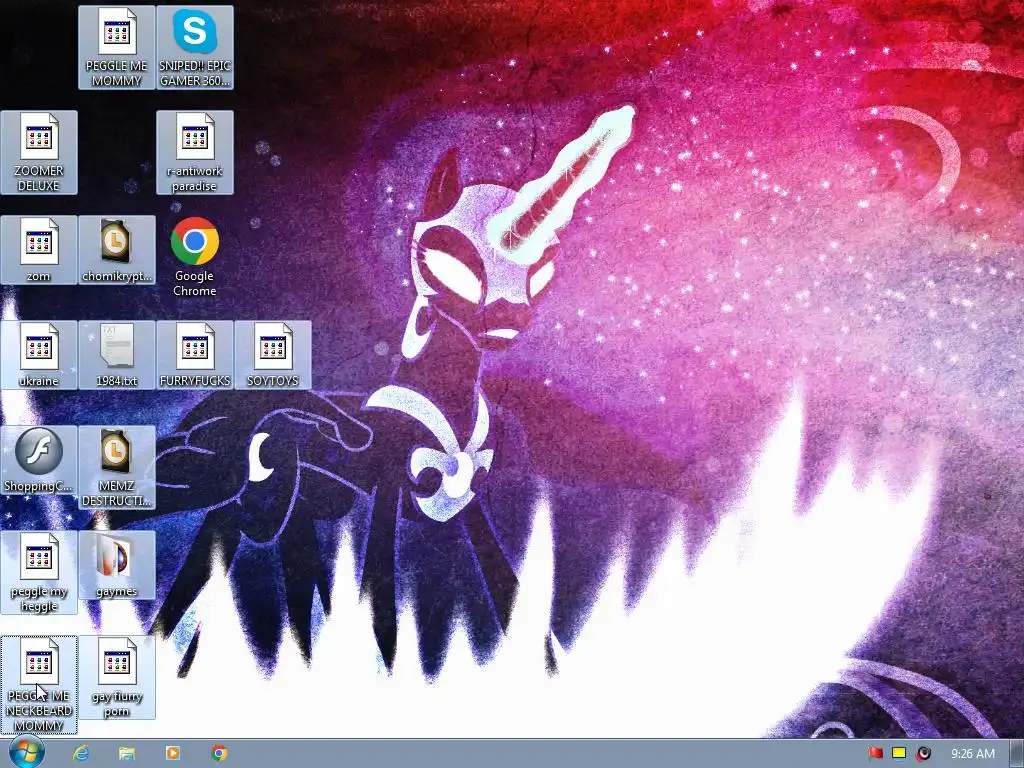Select the PEGGLE ME NECKBEARD MOMMY icon
Viewport: 1024px width, 768px height.
coord(39,685)
